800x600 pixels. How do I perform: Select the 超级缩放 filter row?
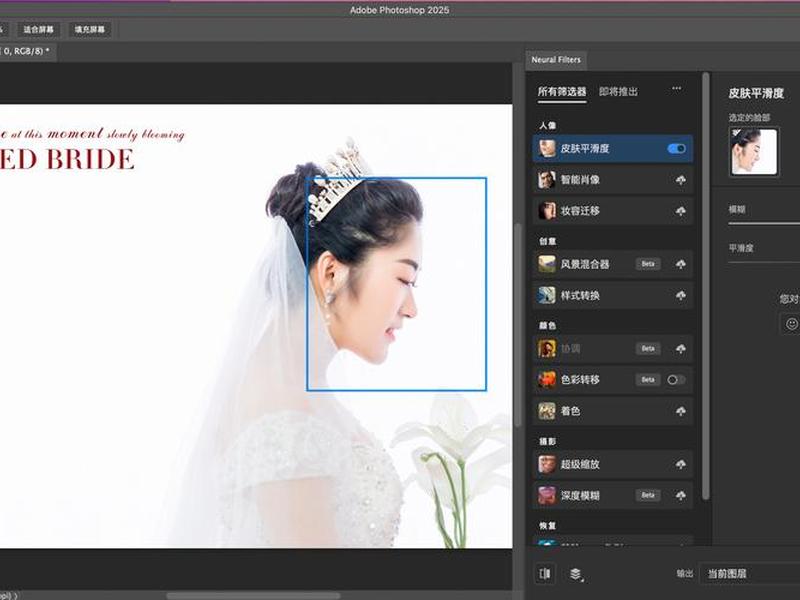(x=612, y=464)
